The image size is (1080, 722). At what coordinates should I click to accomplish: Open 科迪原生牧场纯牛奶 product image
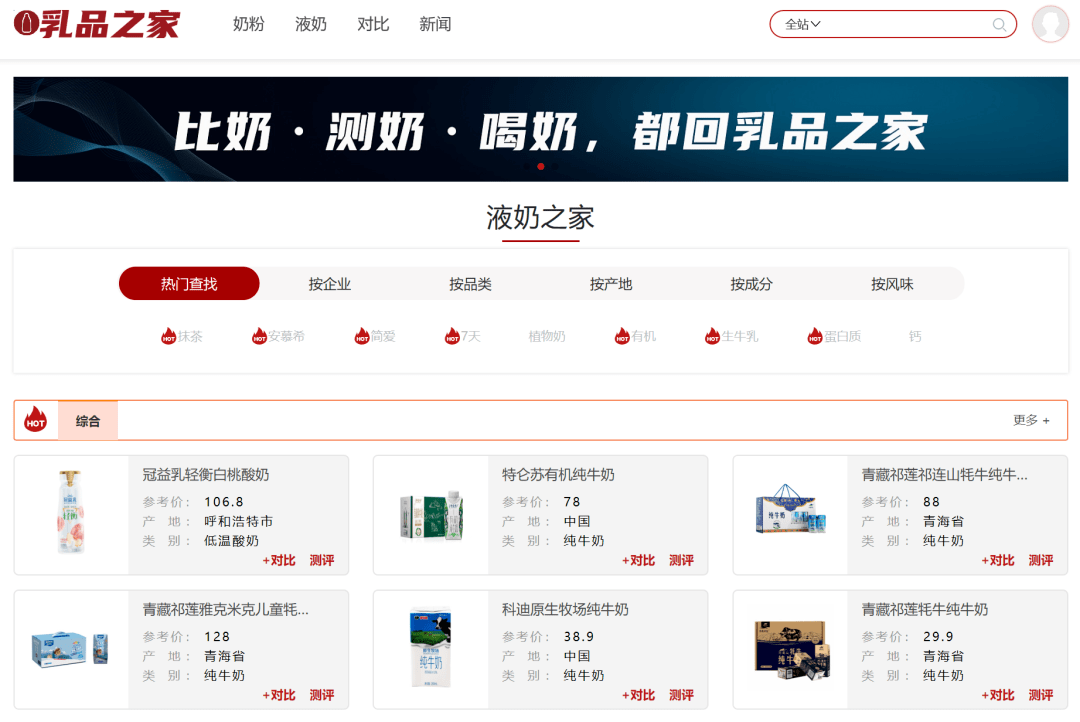[x=430, y=647]
